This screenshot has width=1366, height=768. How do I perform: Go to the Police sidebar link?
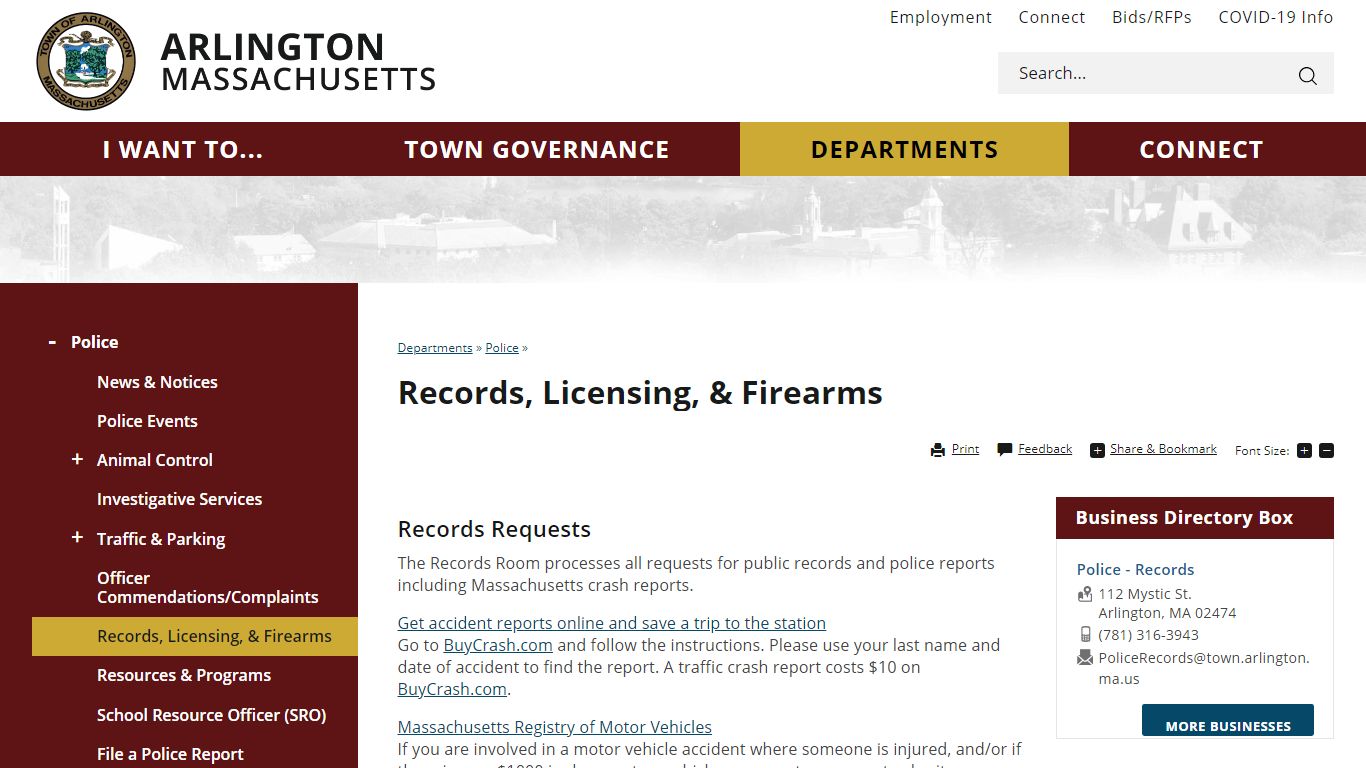[x=95, y=342]
